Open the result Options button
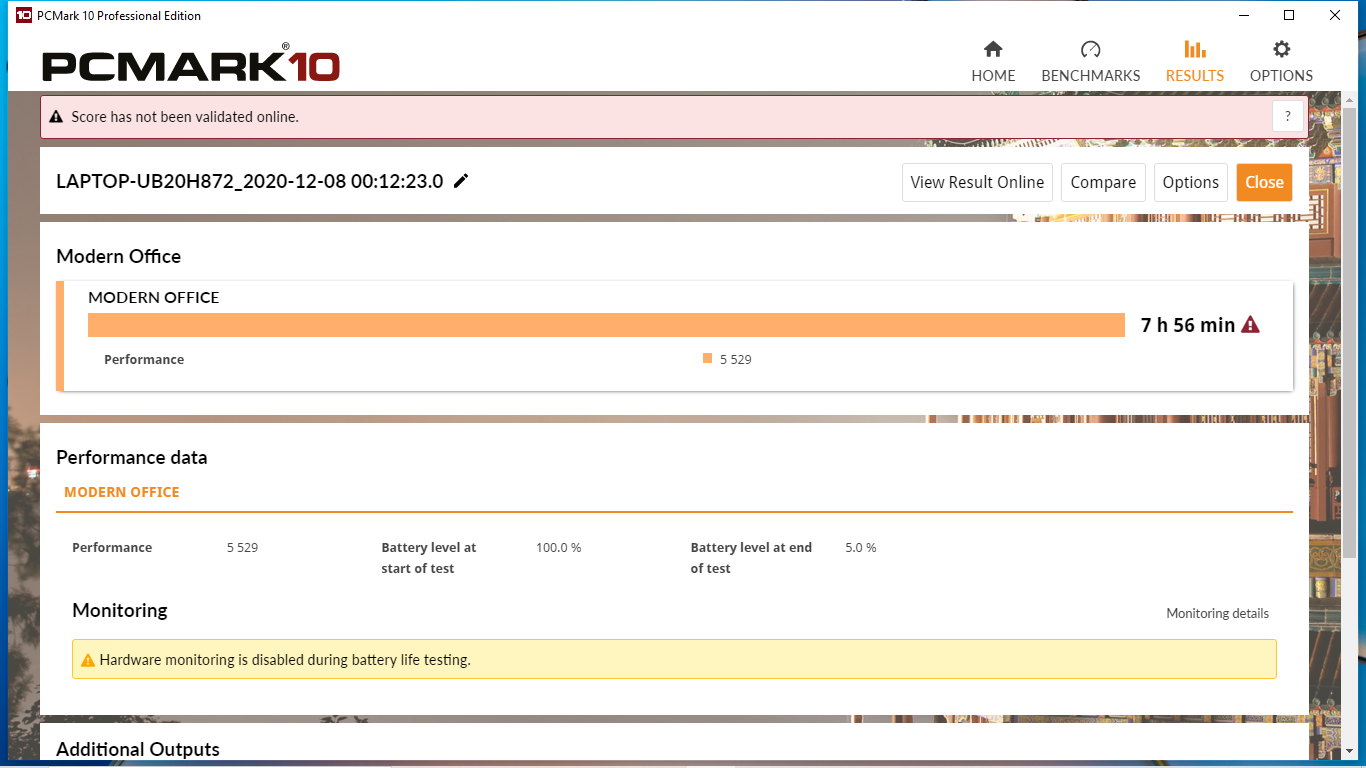 click(x=1190, y=182)
